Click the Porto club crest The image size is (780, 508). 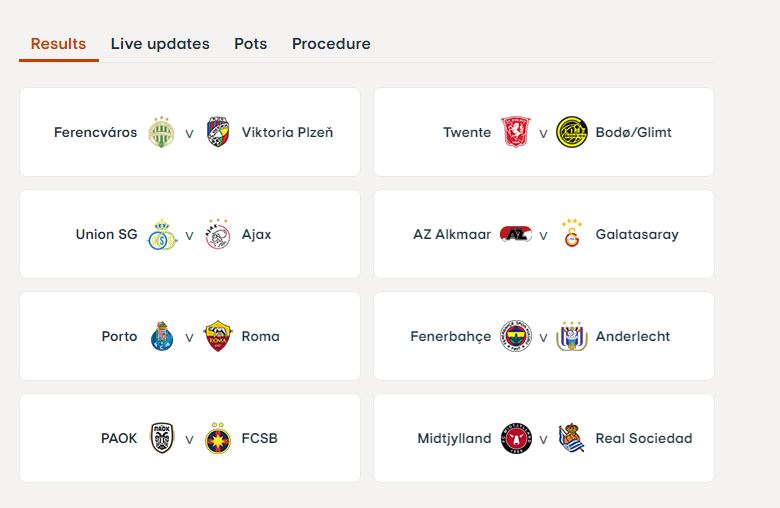click(162, 337)
